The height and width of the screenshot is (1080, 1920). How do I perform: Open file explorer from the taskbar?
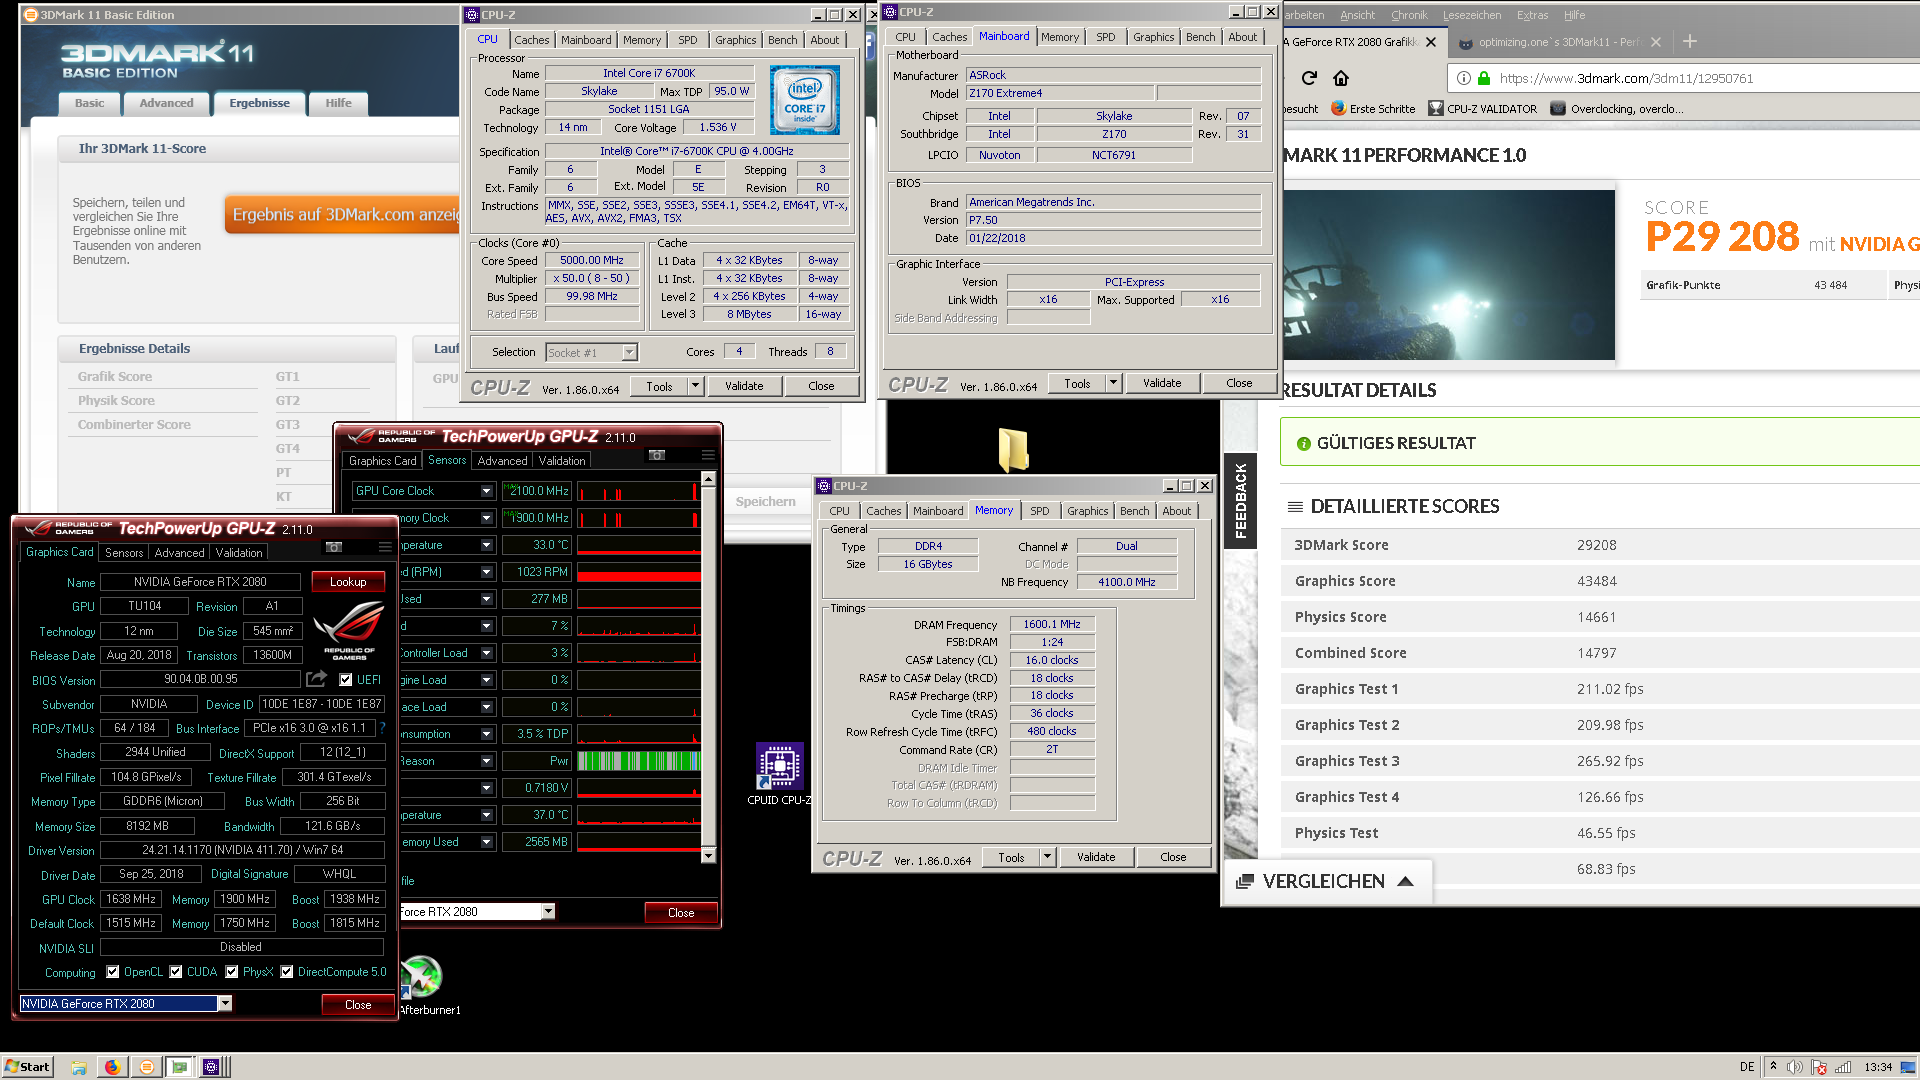click(x=79, y=1067)
